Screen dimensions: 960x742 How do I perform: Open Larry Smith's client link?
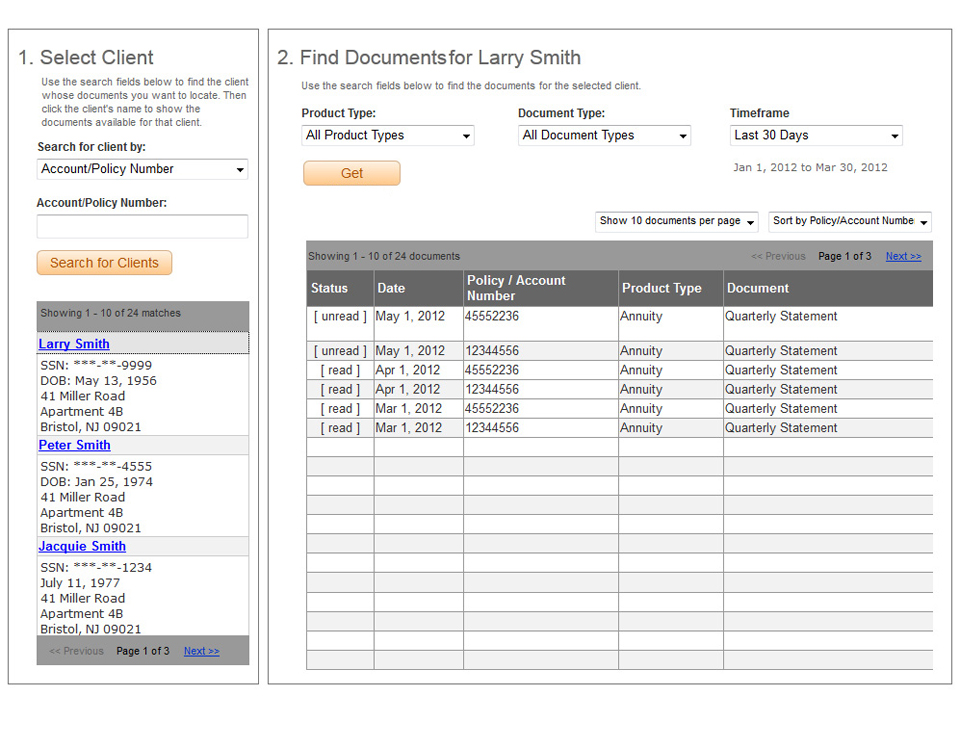click(x=74, y=344)
